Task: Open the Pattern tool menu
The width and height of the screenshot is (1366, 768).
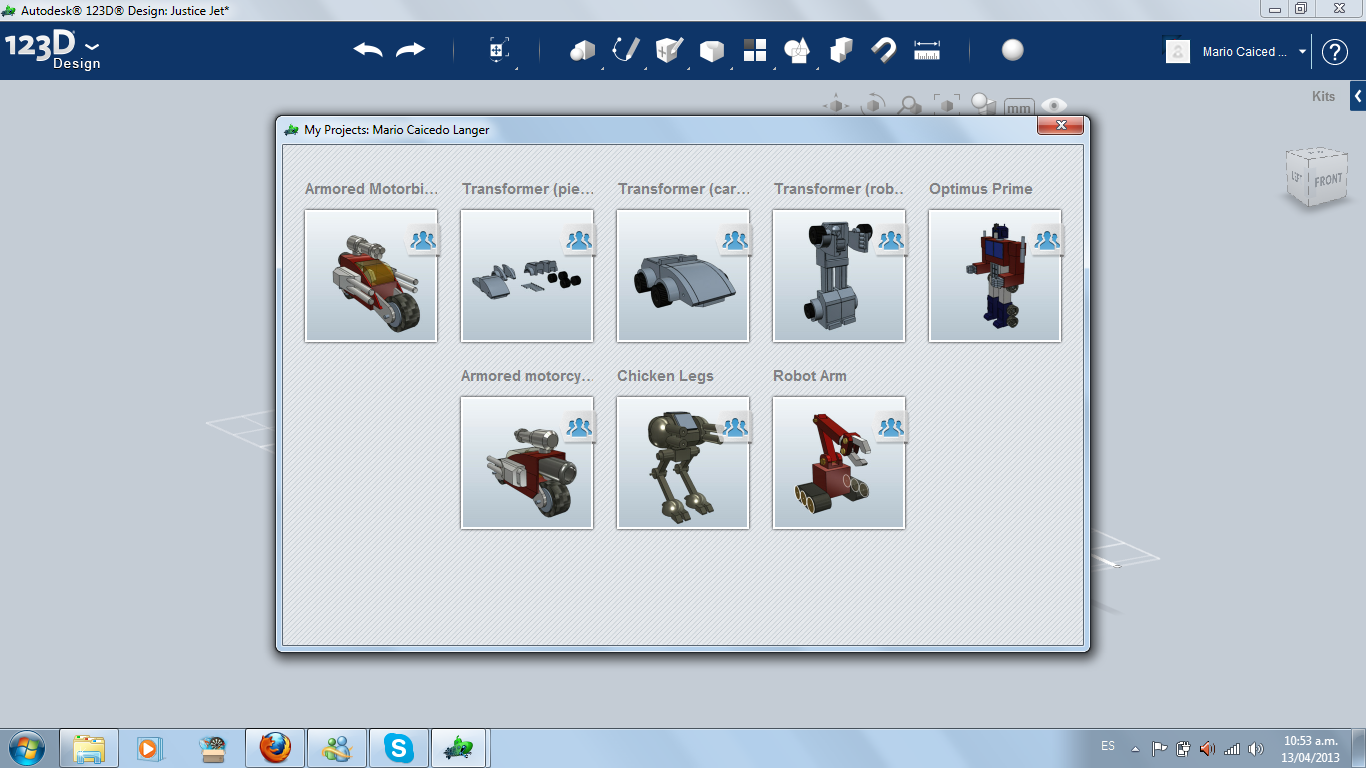Action: click(x=755, y=51)
